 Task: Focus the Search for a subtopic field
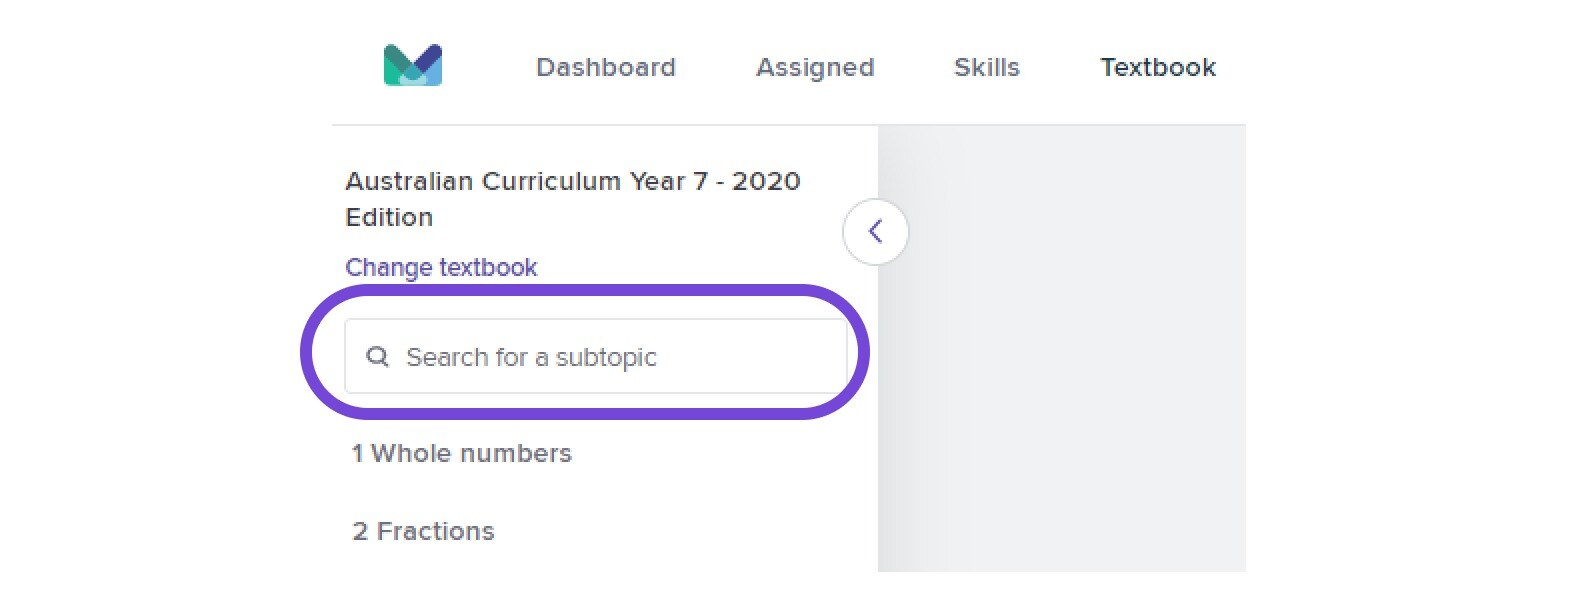click(x=596, y=356)
